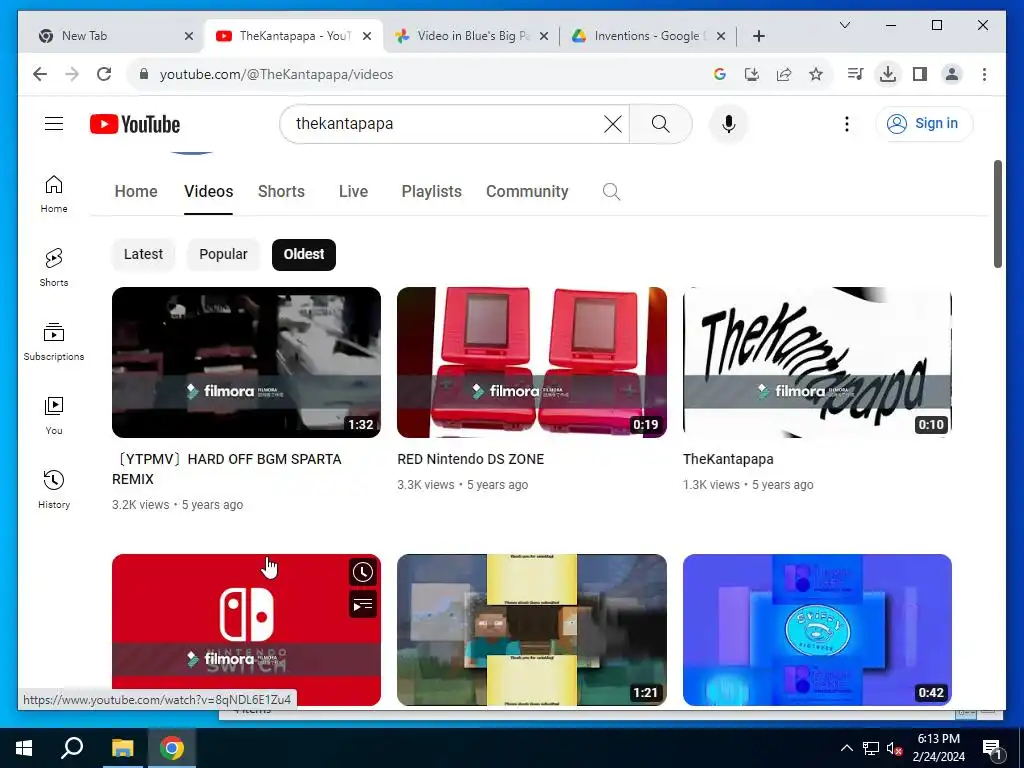1024x768 pixels.
Task: Open the TheKantapapa video thumbnail
Action: pos(817,362)
